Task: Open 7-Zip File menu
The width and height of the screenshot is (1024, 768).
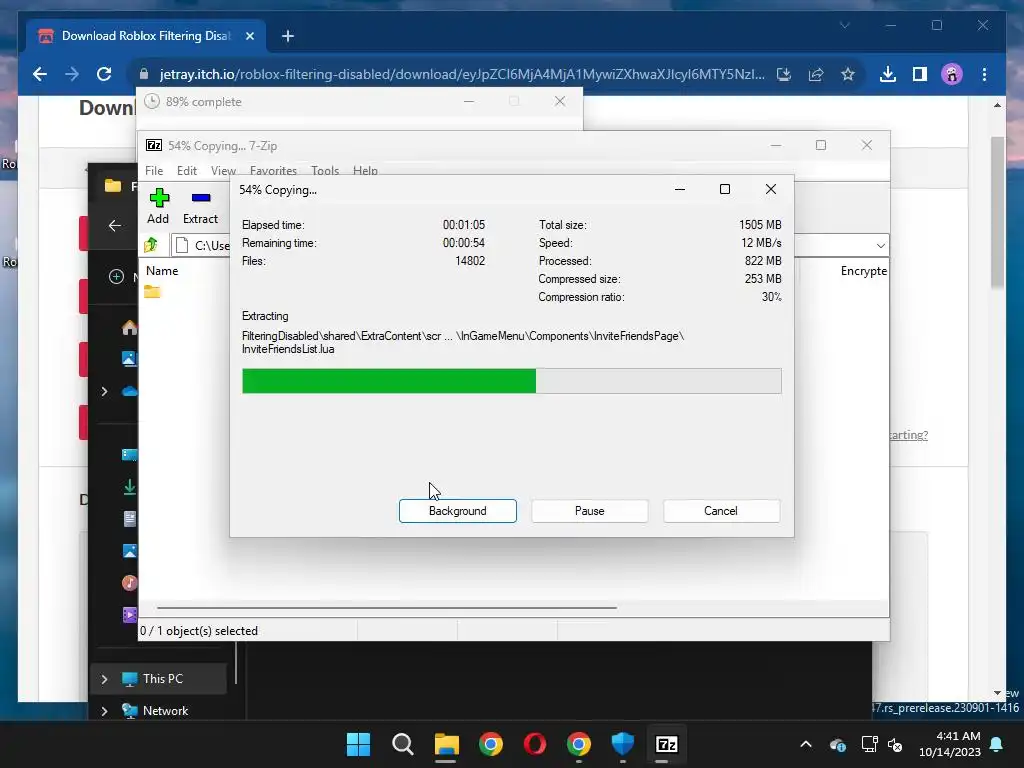Action: click(154, 170)
